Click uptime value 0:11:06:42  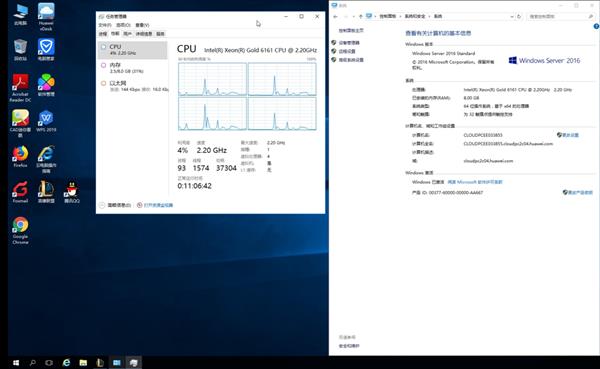point(194,186)
